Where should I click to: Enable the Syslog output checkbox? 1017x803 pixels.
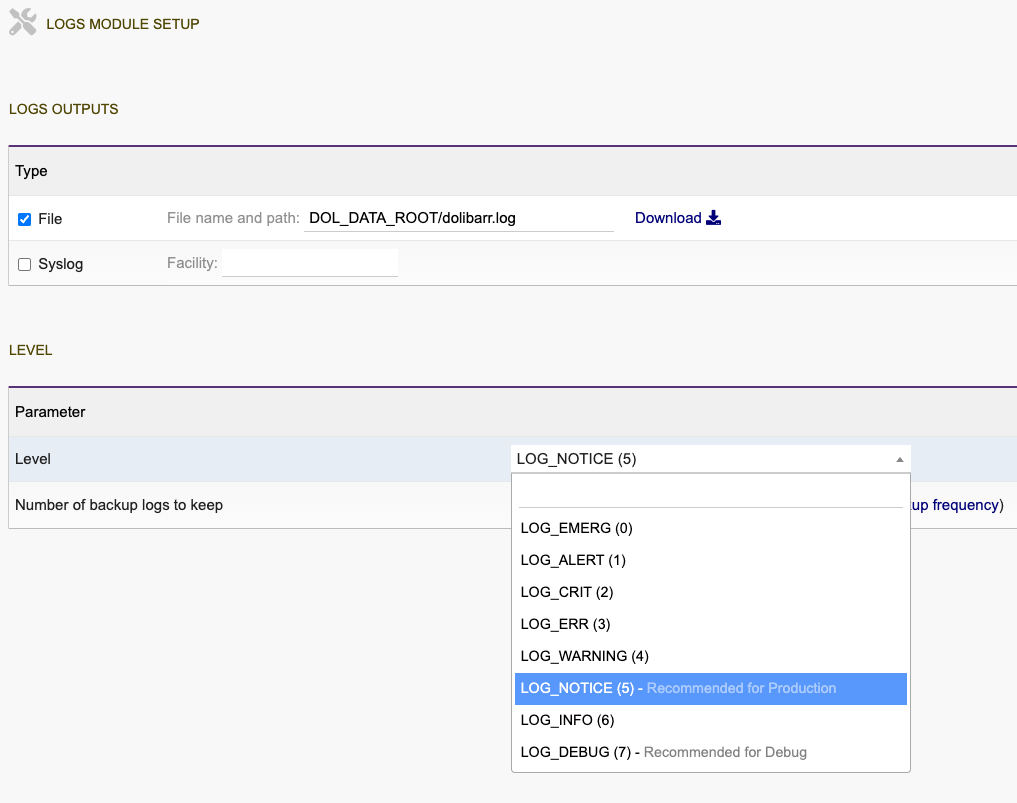pos(25,265)
